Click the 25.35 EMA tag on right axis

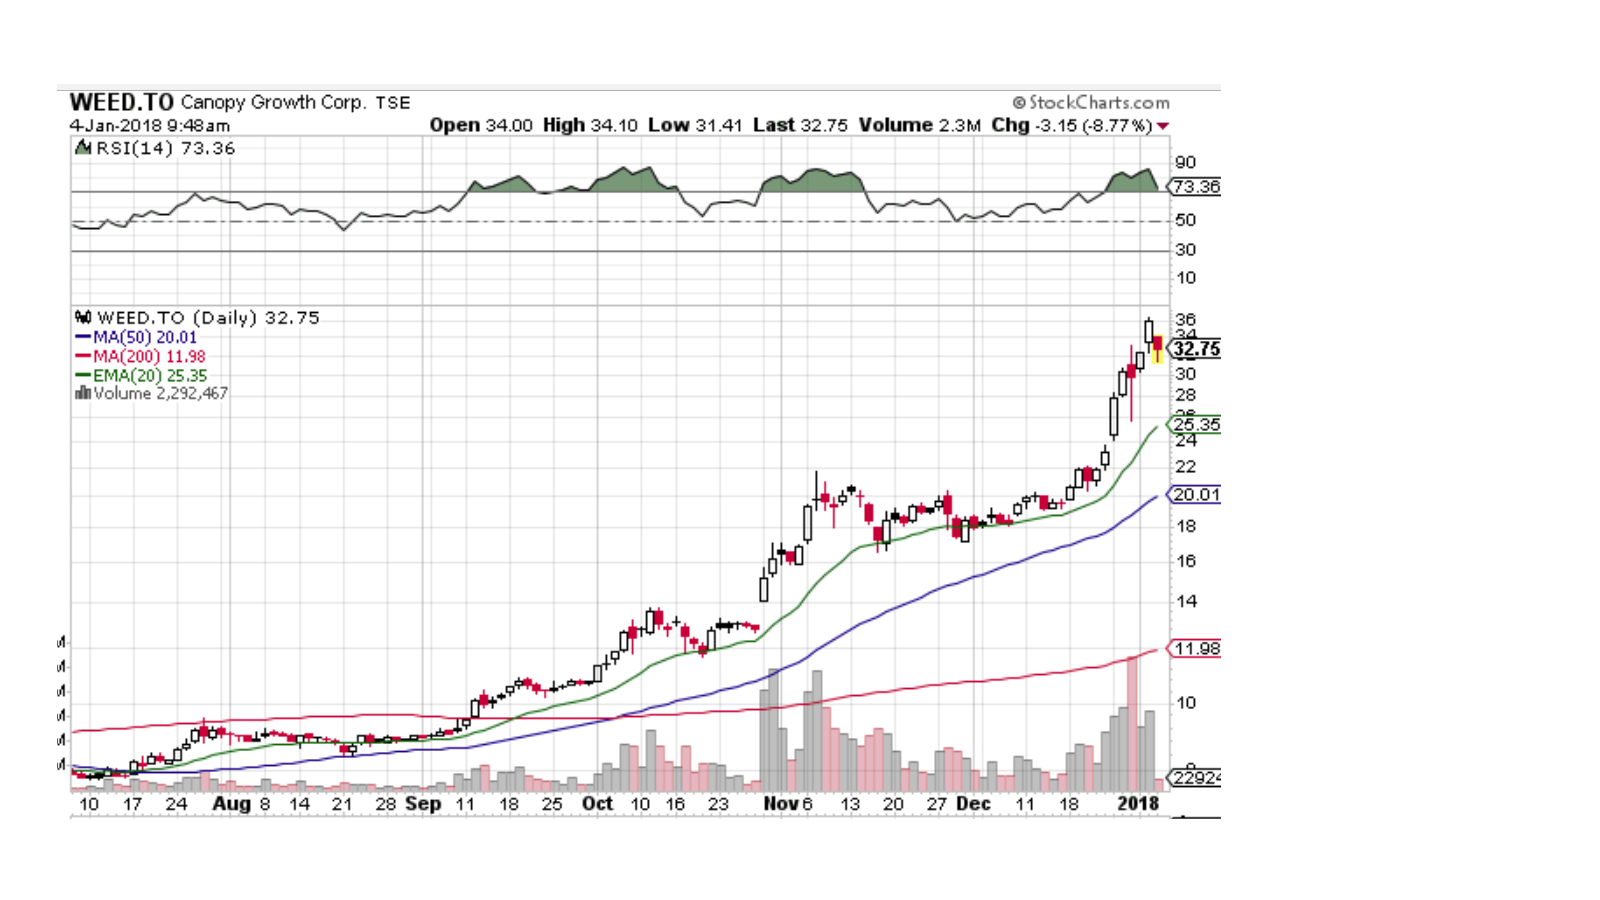[x=1195, y=425]
